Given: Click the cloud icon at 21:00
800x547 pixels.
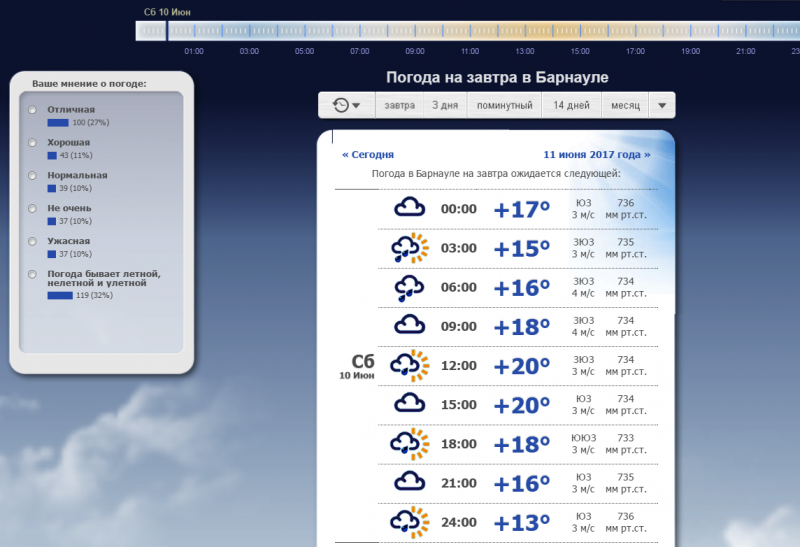Looking at the screenshot, I should point(408,482).
